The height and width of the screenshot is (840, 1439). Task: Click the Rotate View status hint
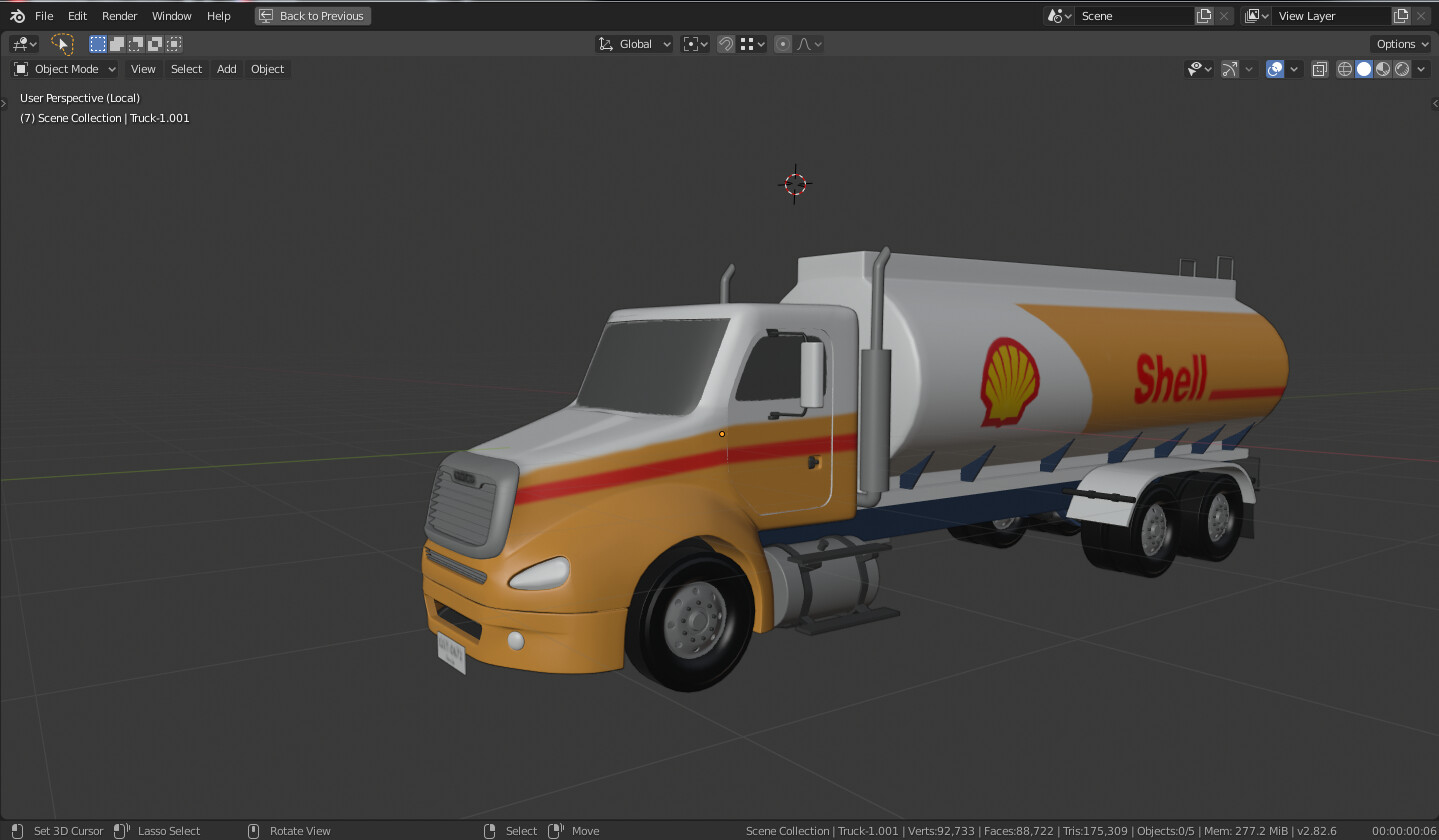pos(300,831)
